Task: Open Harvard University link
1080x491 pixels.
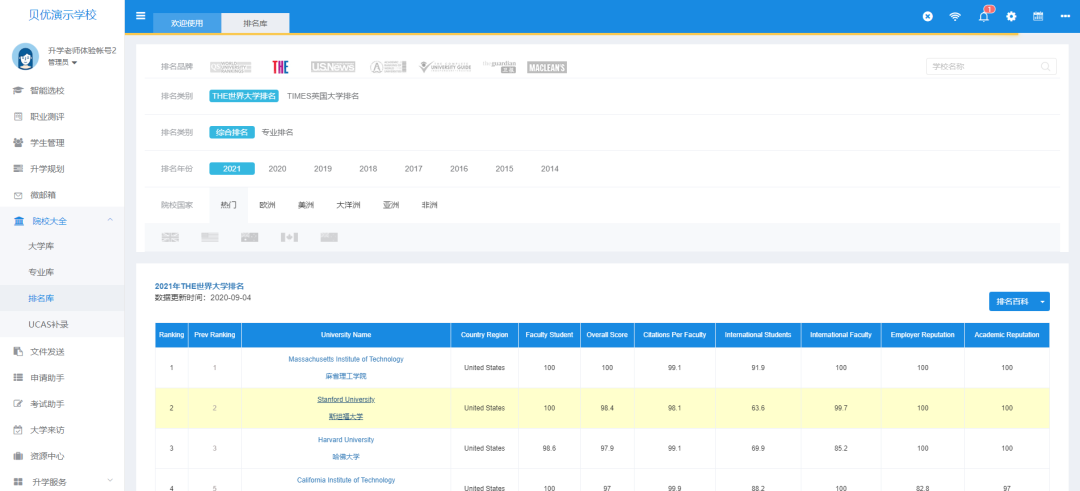Action: pos(346,439)
